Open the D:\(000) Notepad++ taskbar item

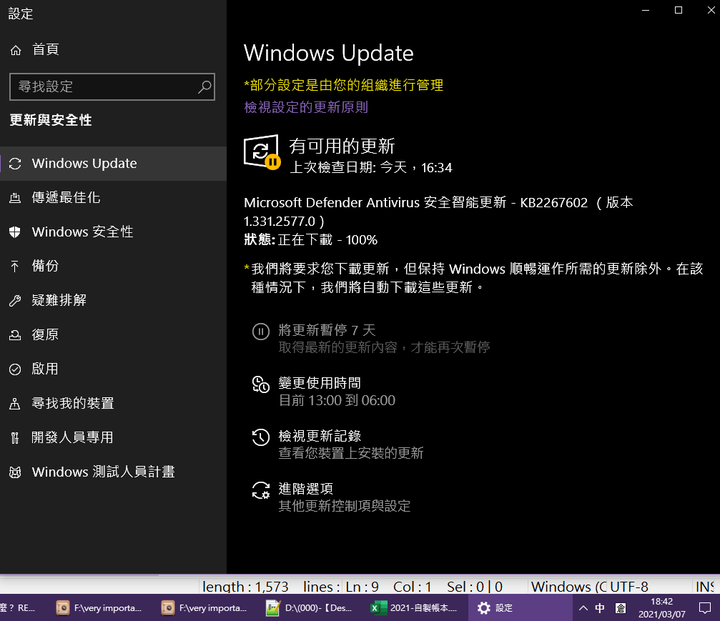point(310,608)
